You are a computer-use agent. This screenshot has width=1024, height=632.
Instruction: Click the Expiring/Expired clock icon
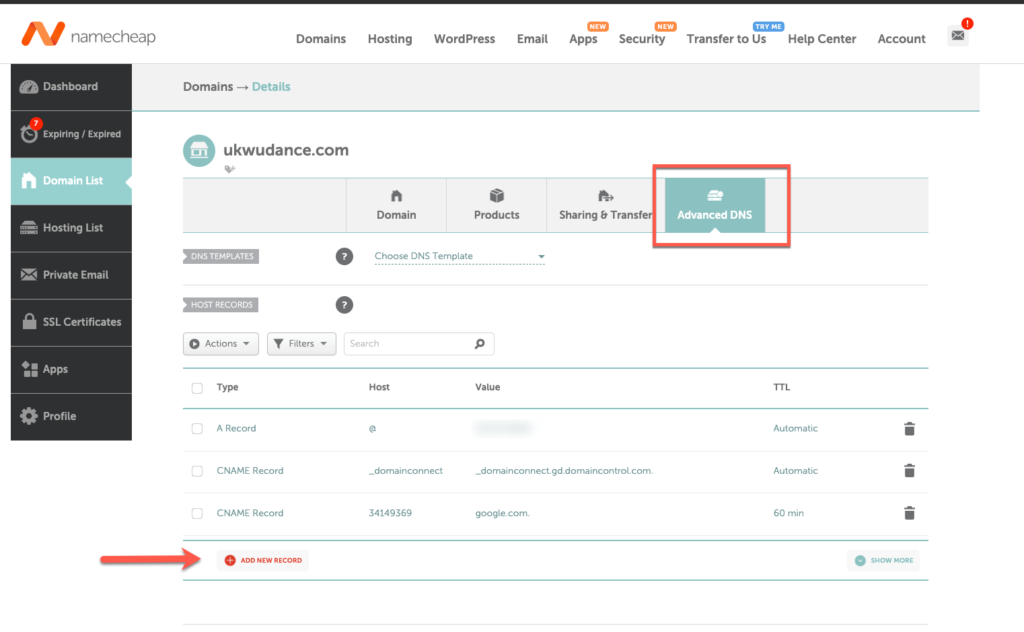click(29, 133)
